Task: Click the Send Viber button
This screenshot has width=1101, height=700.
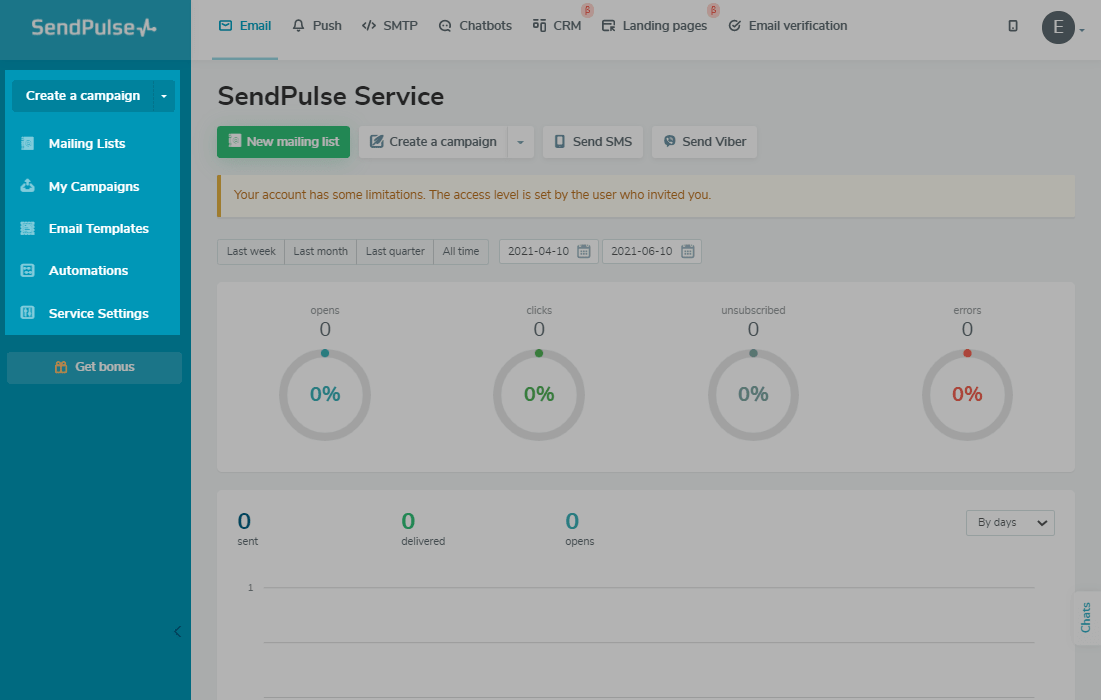Action: 704,142
